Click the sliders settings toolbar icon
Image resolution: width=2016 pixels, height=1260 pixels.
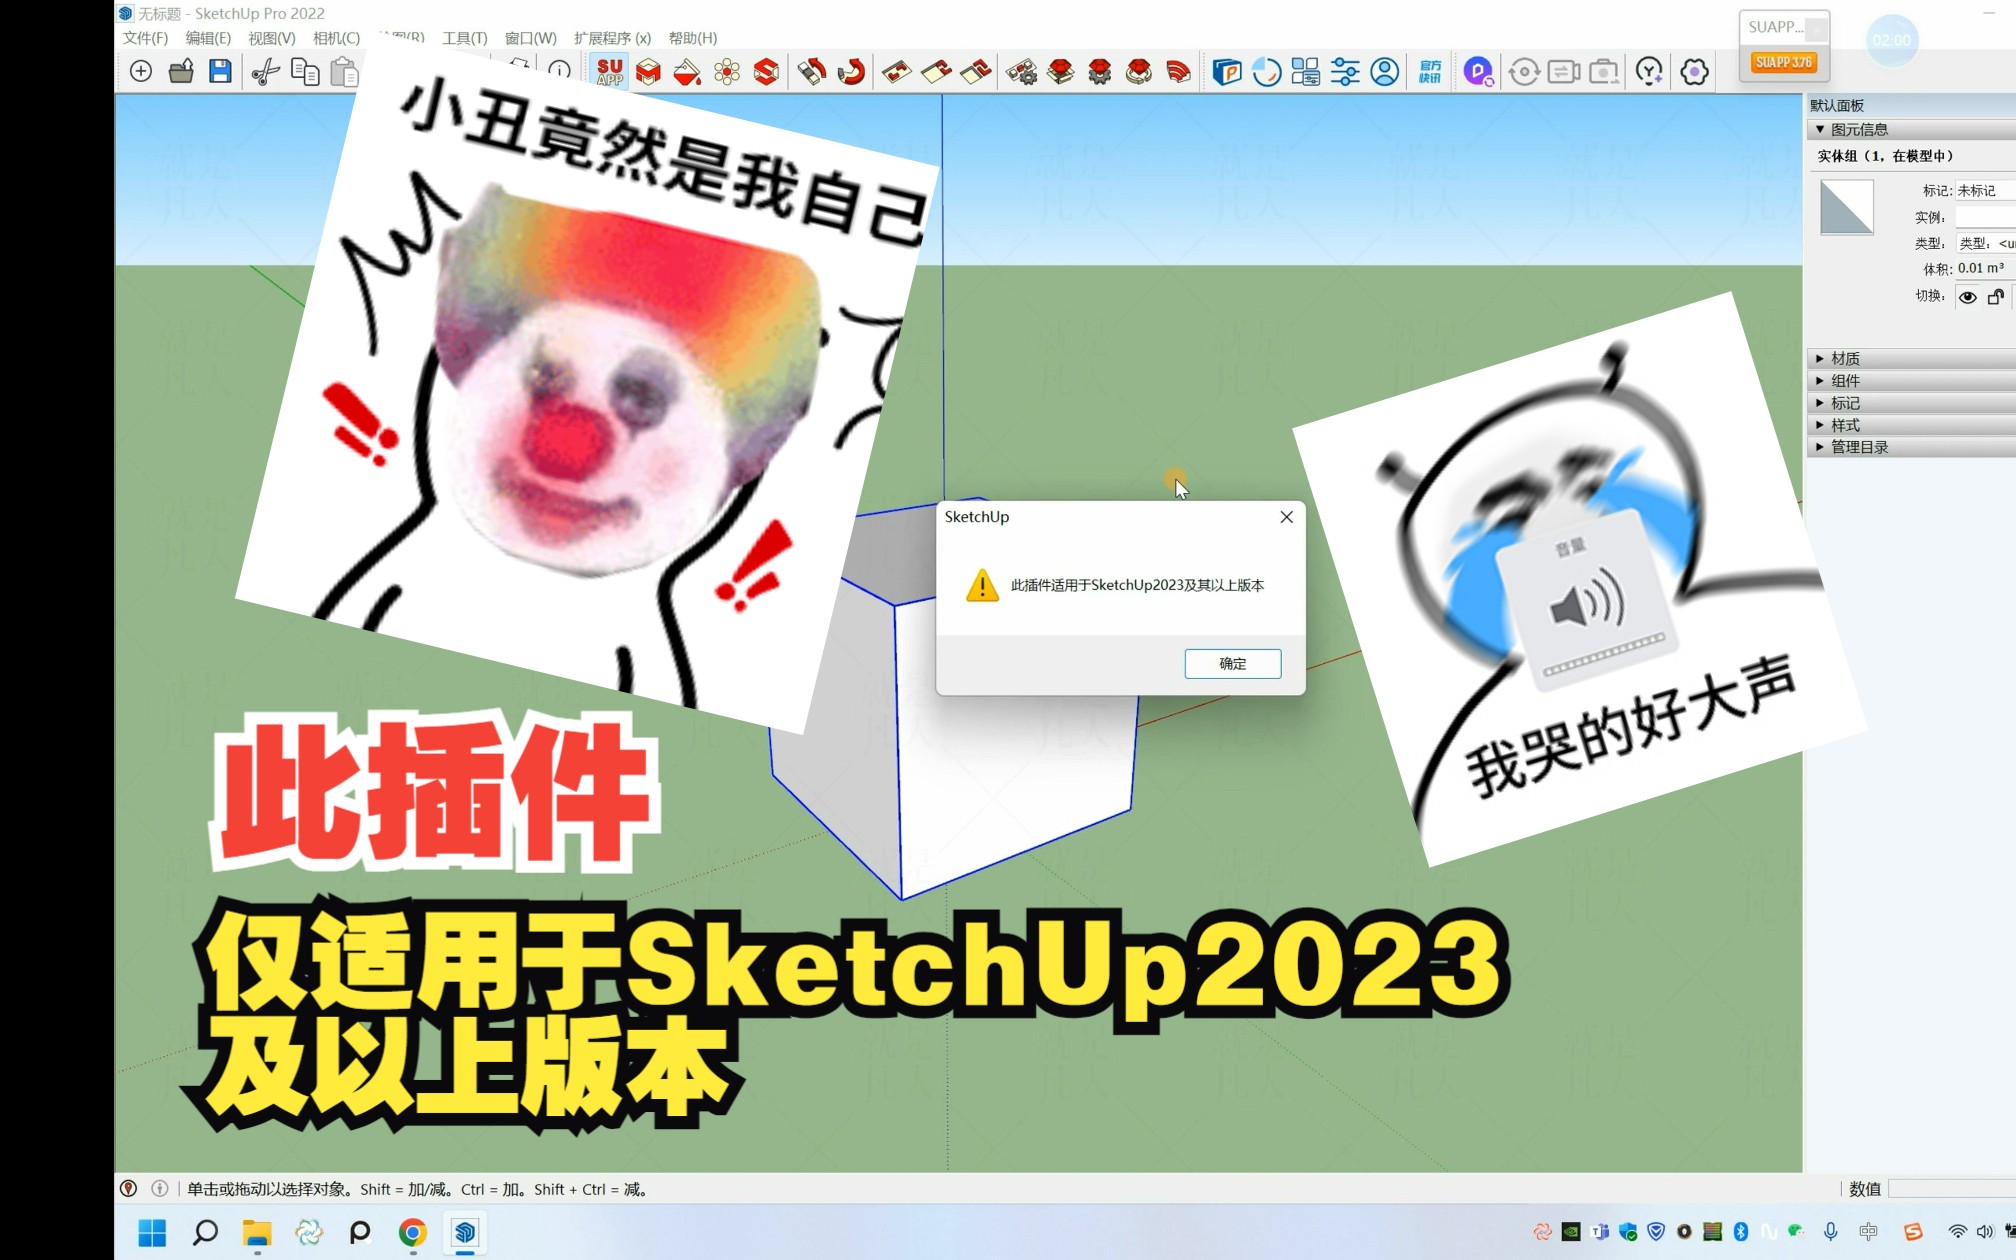pyautogui.click(x=1345, y=72)
